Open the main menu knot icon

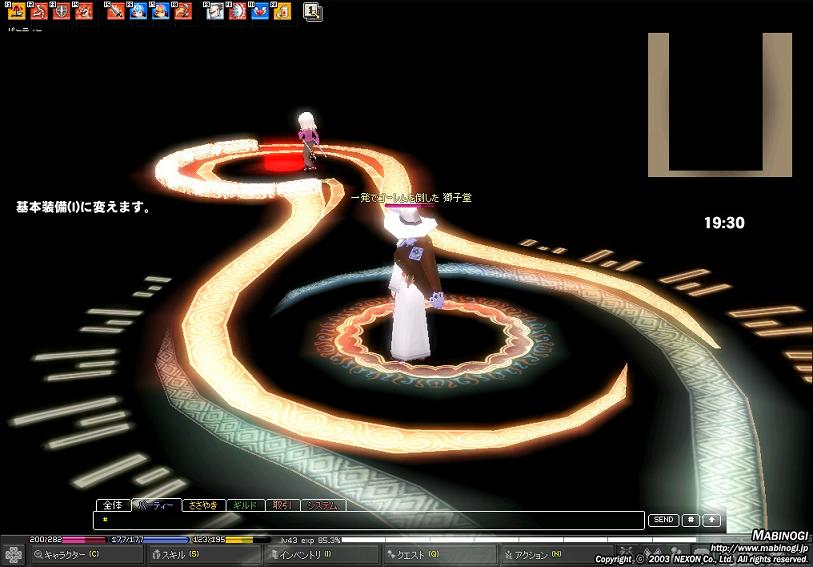13,555
